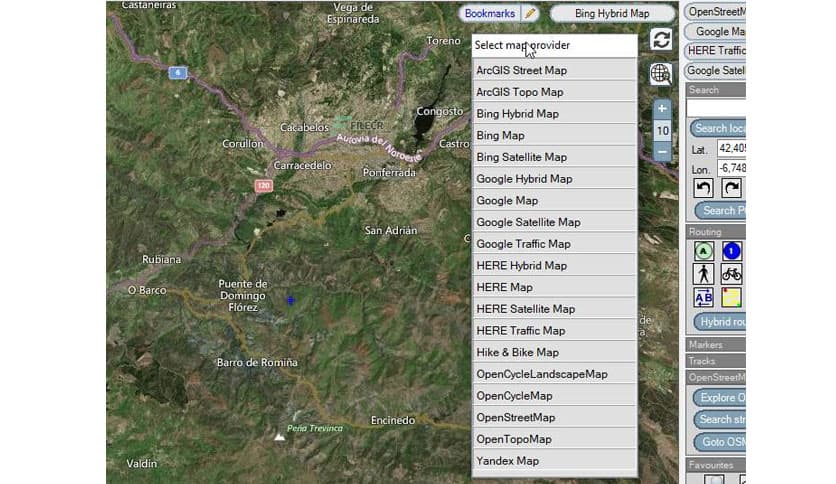Click the HERE Traffic quick button in sidebar
This screenshot has width=836, height=484.
715,51
